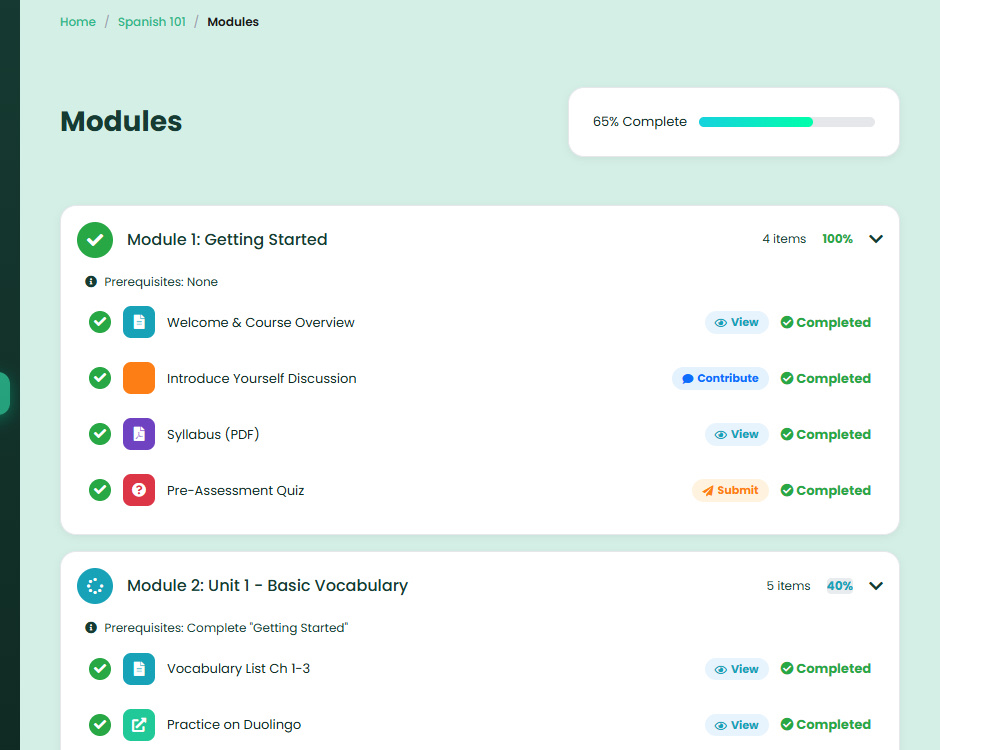Toggle the check mark for Syllabus (PDF)

(x=99, y=434)
